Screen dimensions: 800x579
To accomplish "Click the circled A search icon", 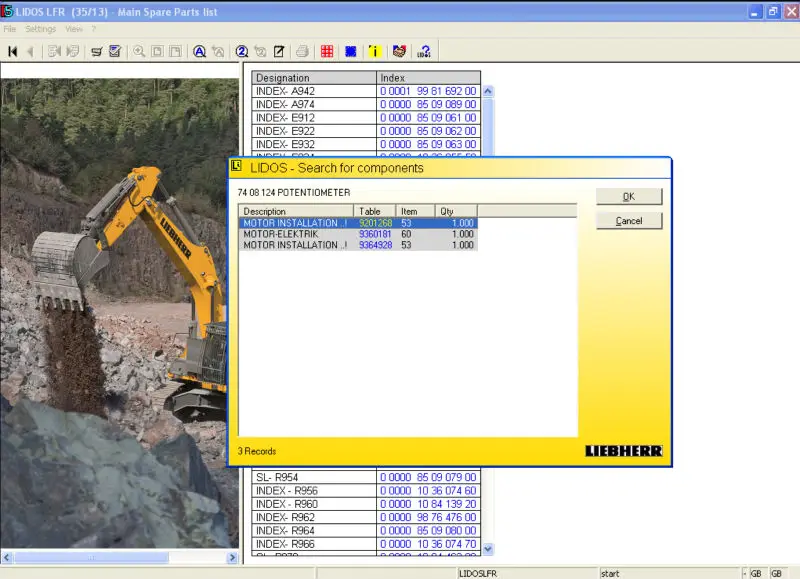I will [200, 51].
